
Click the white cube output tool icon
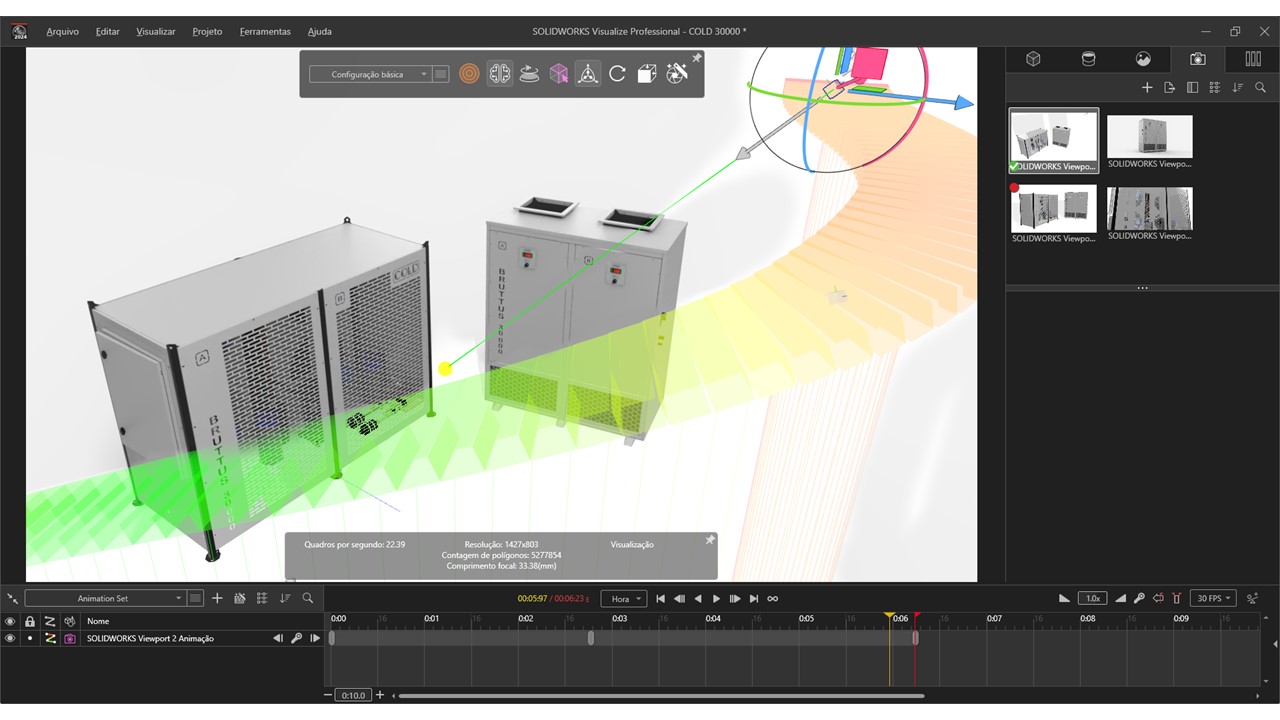[x=647, y=74]
